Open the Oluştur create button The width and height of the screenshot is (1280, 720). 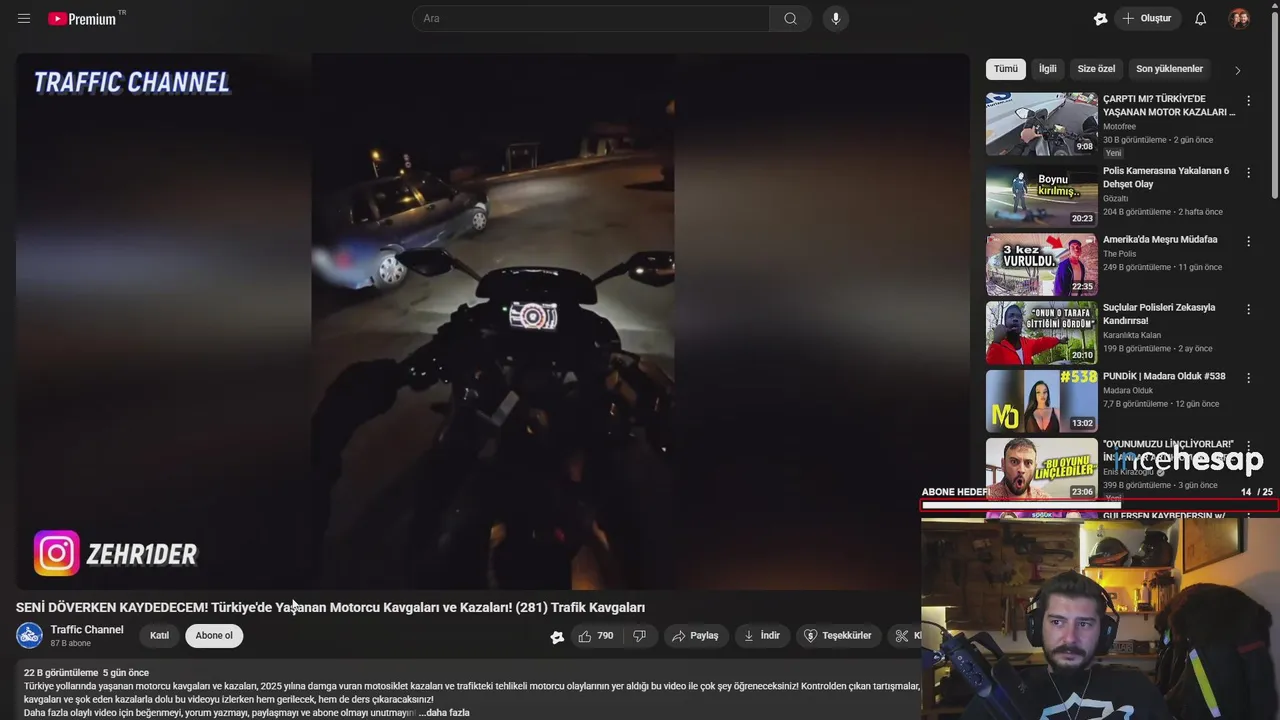tap(1147, 18)
